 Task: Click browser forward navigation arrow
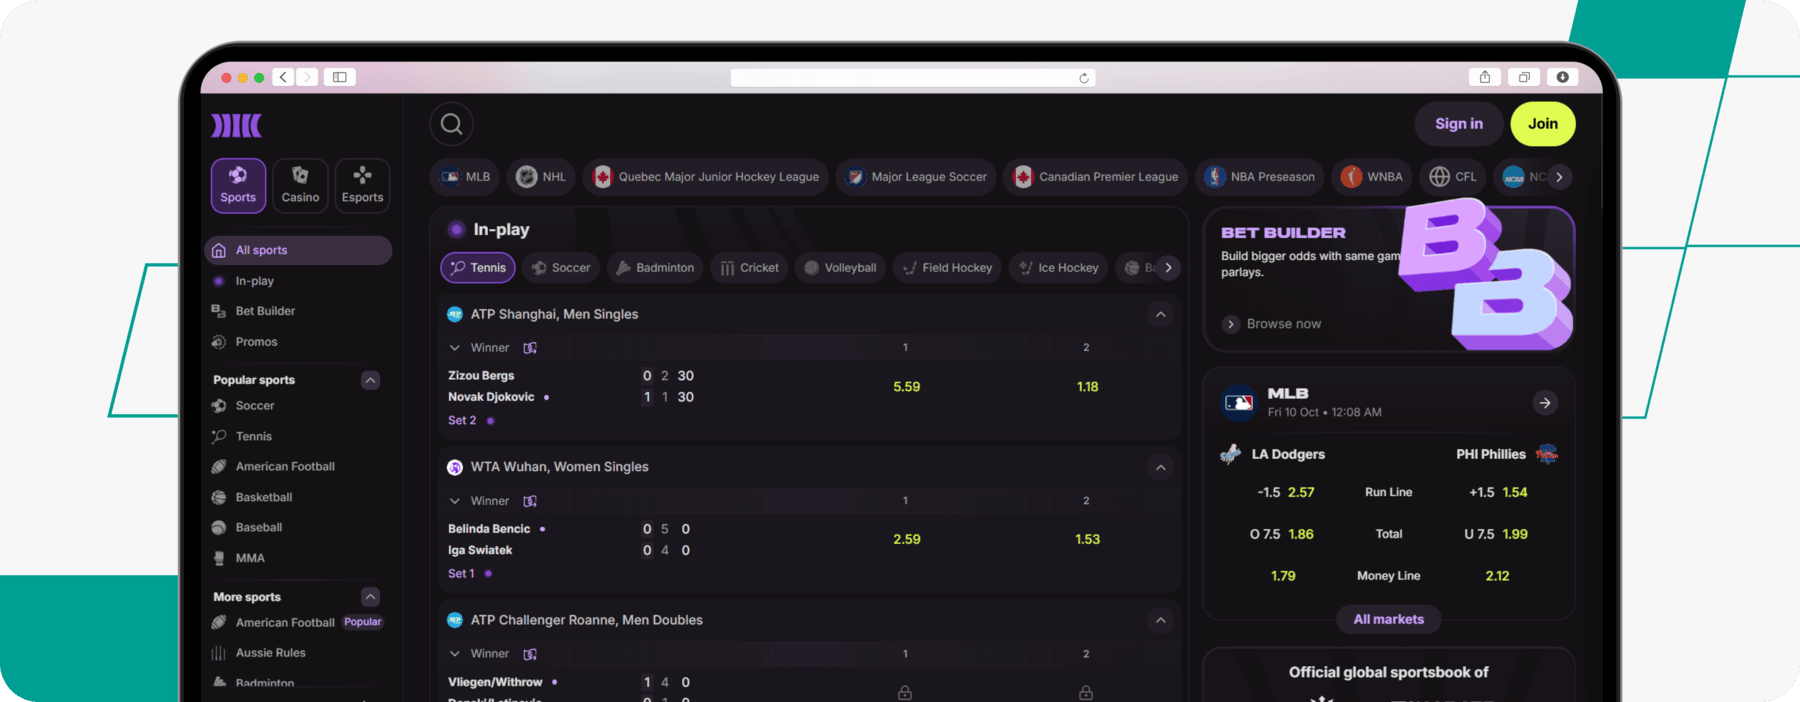(x=308, y=77)
